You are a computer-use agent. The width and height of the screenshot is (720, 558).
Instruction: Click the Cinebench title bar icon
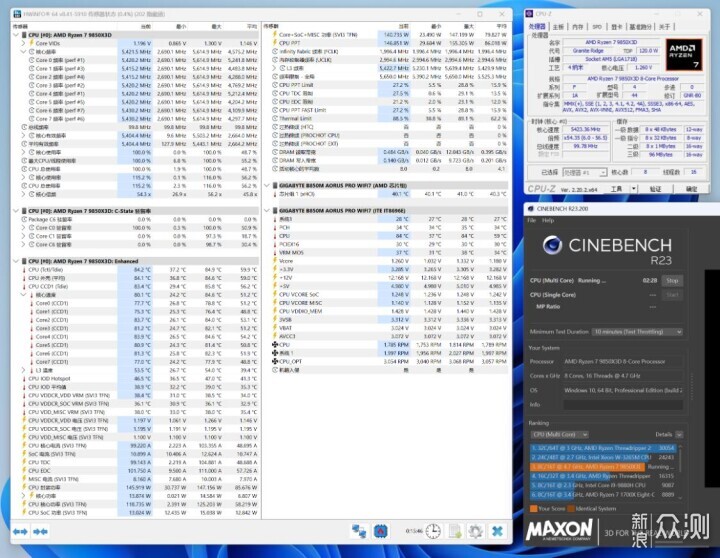pos(531,209)
